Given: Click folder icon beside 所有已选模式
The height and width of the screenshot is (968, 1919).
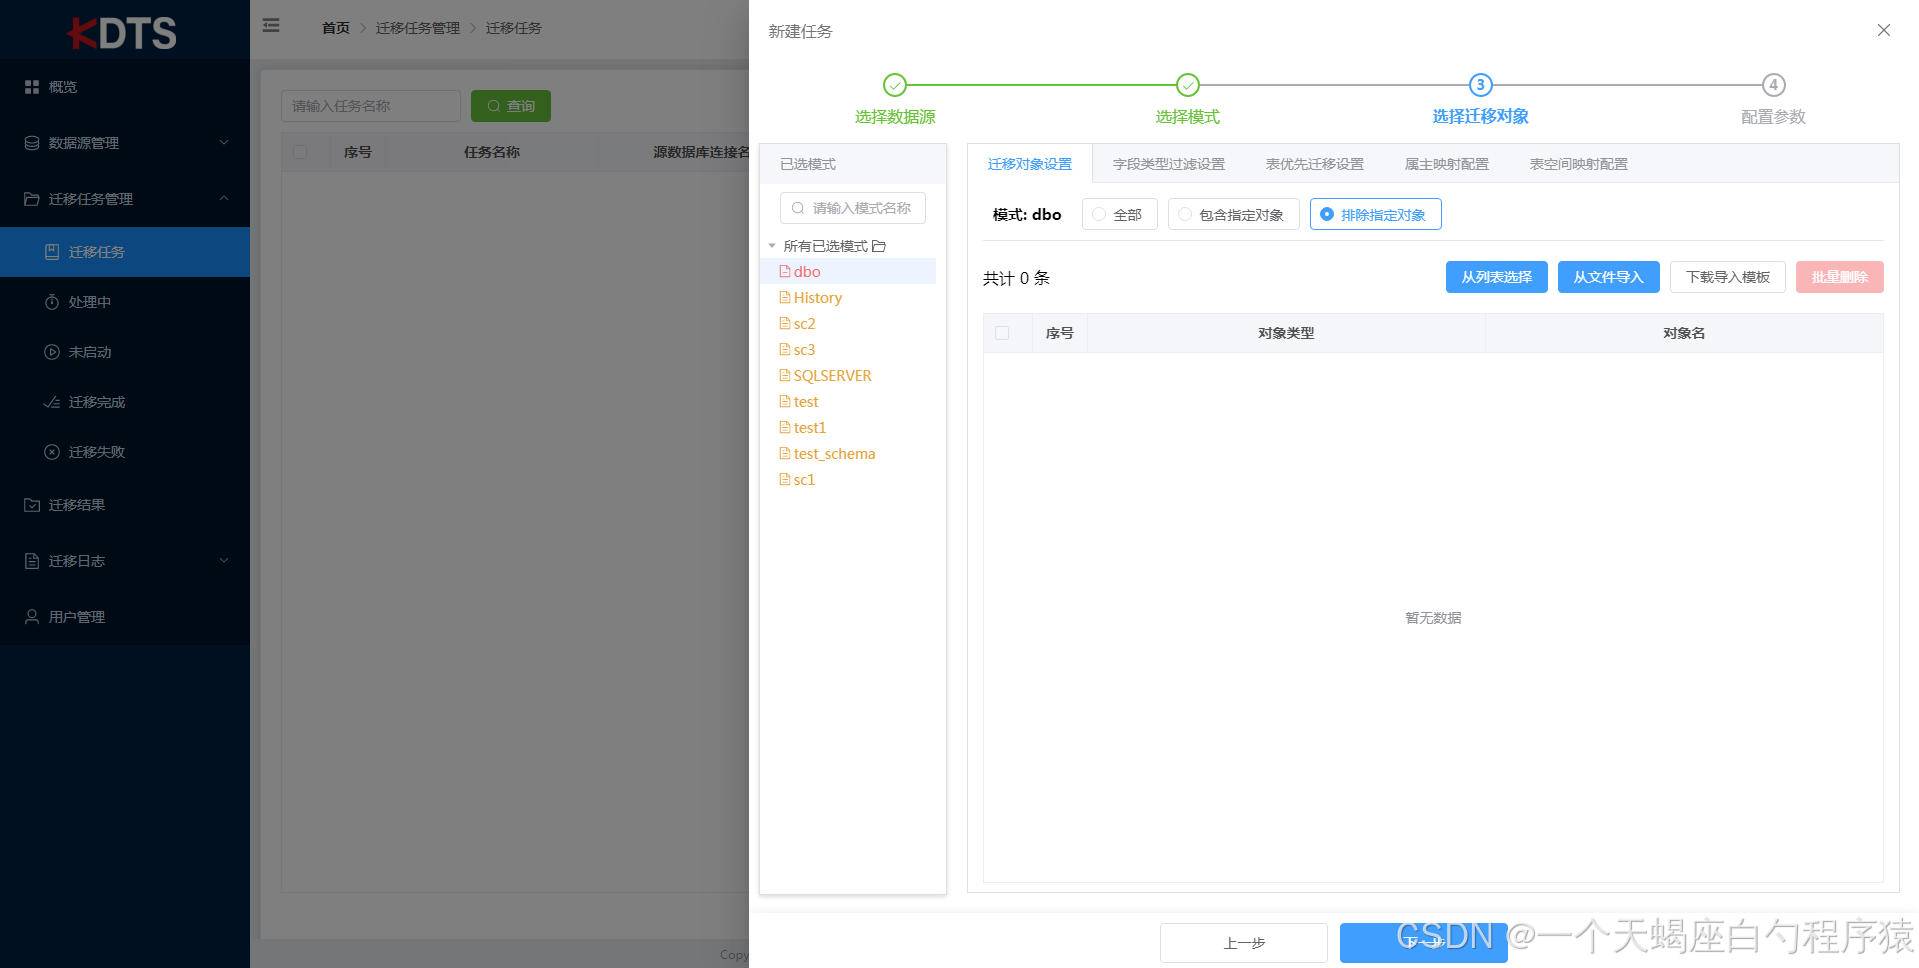Looking at the screenshot, I should (879, 246).
